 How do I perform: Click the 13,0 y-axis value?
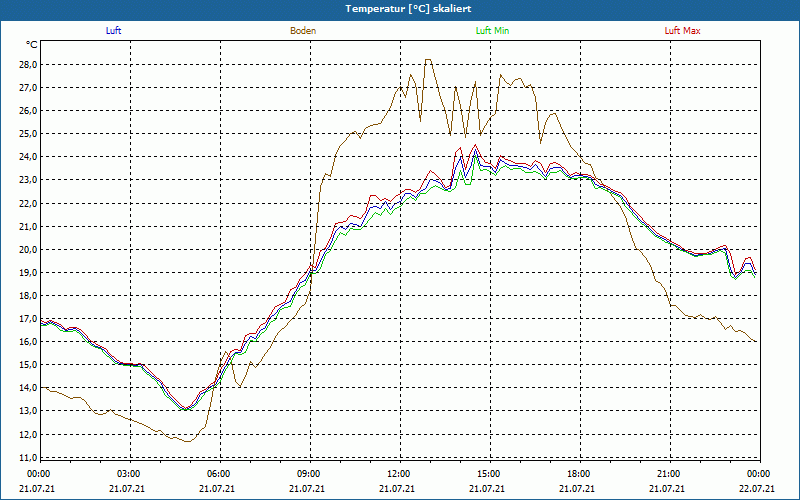point(28,411)
